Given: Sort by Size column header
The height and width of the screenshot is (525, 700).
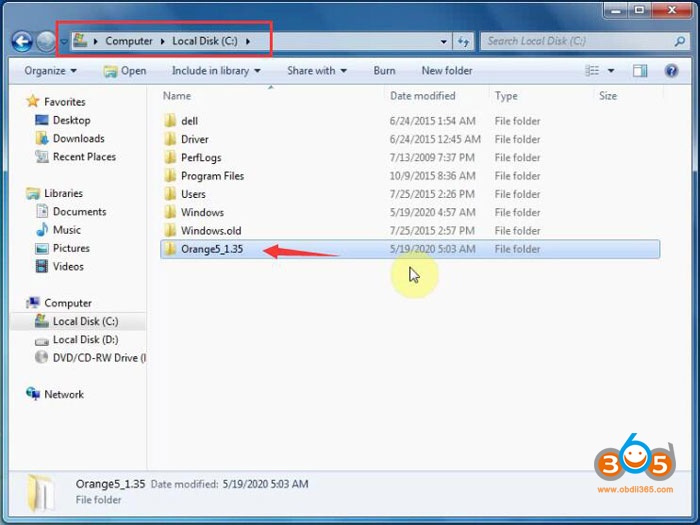Looking at the screenshot, I should point(608,96).
